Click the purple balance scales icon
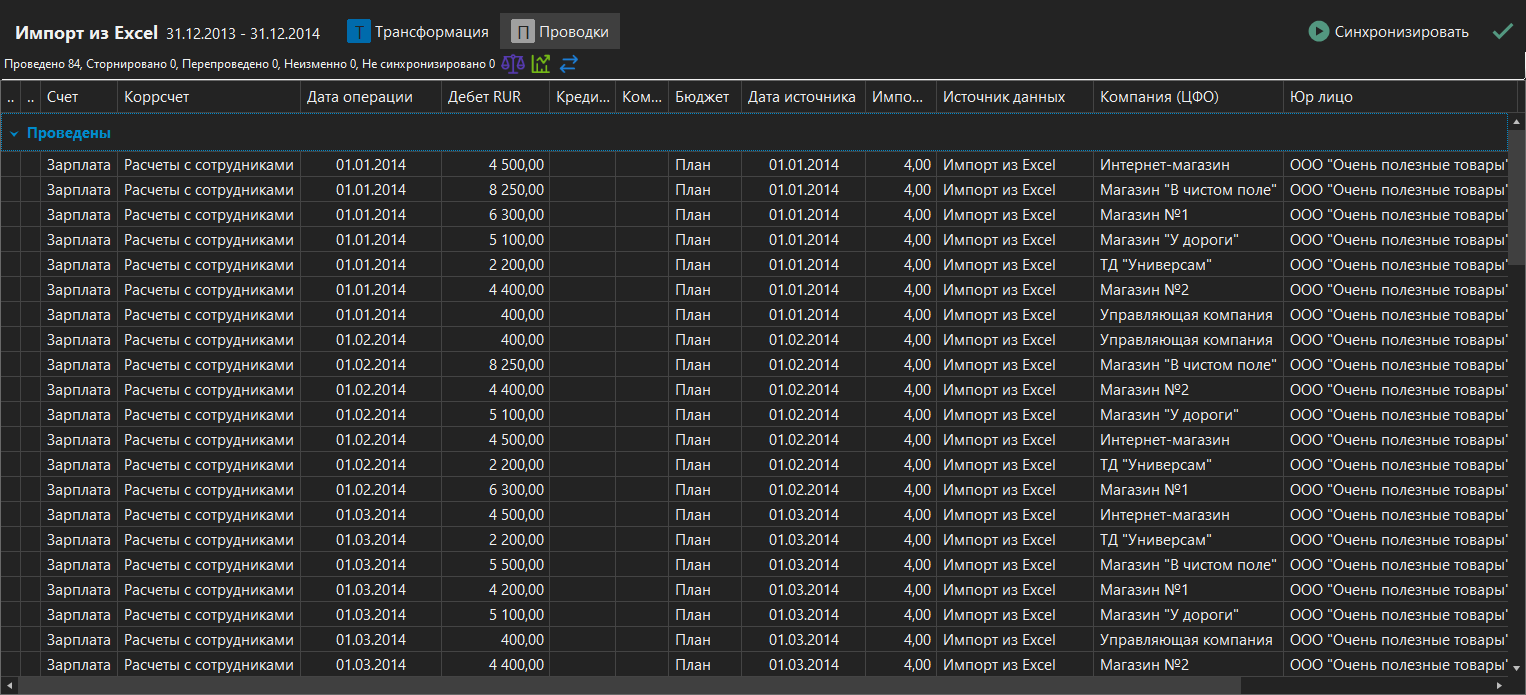 point(512,64)
